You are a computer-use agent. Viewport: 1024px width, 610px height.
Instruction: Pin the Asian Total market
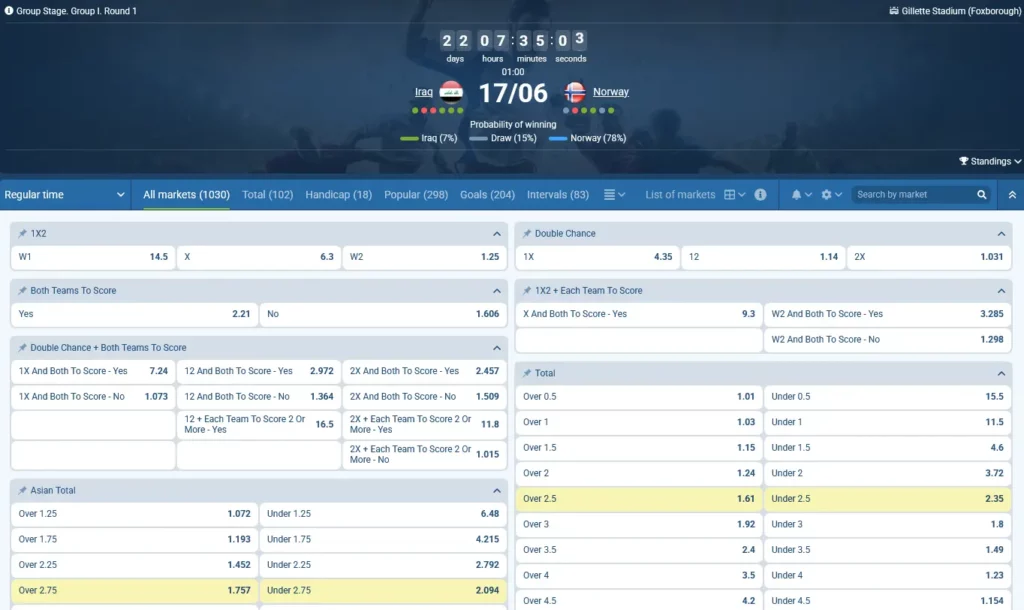(22, 490)
